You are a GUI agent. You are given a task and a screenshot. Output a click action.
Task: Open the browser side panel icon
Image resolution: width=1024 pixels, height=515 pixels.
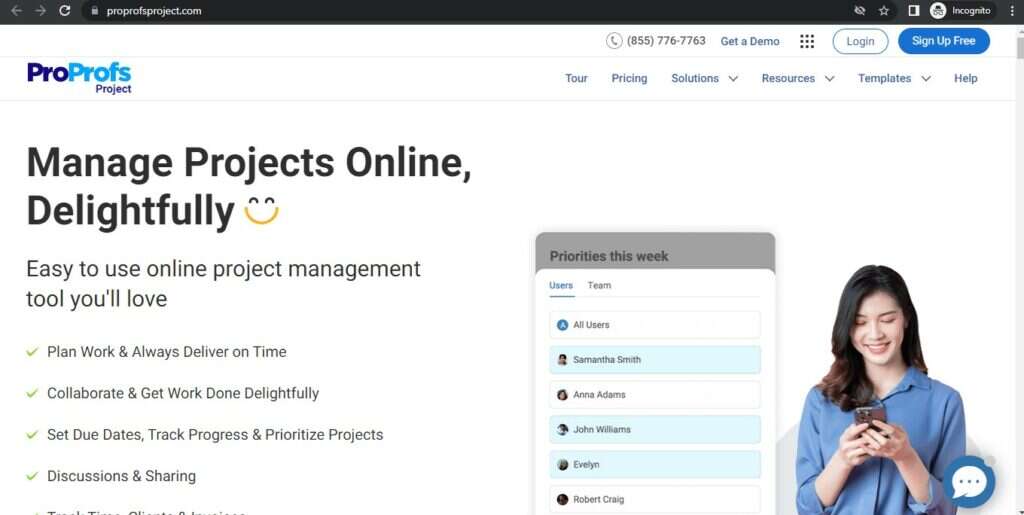pos(914,10)
